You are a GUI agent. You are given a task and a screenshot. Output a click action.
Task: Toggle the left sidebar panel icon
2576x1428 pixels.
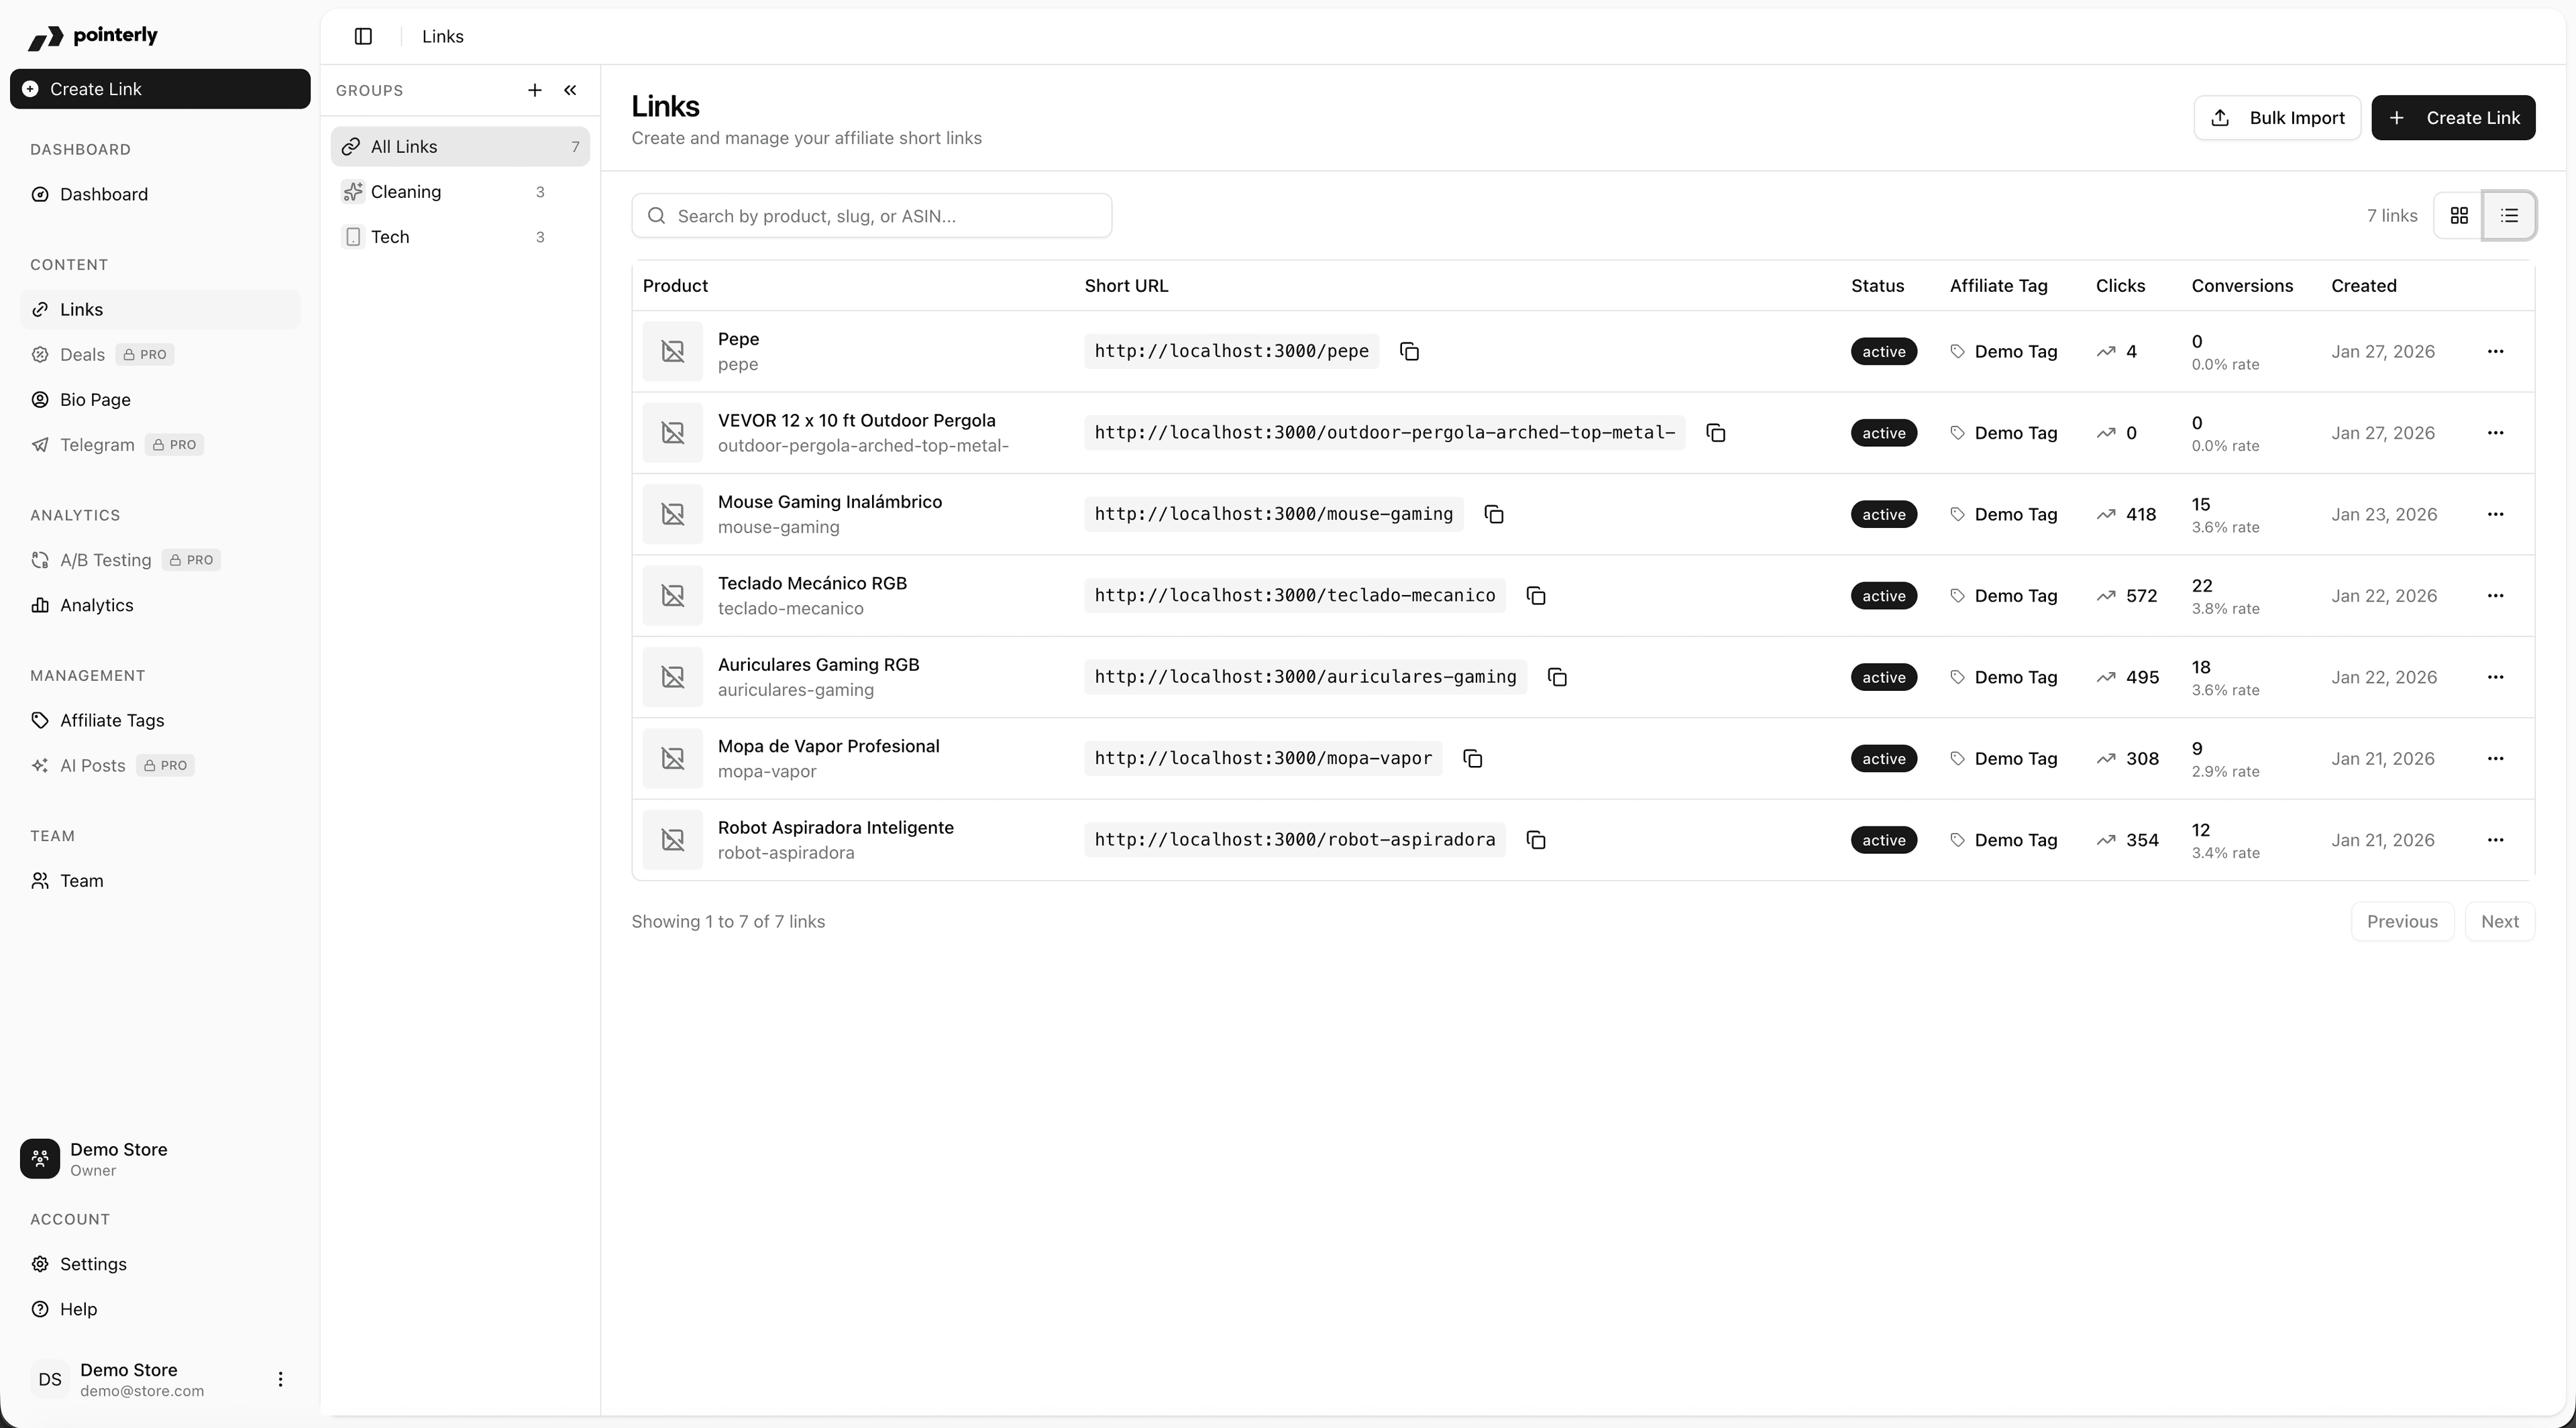363,36
